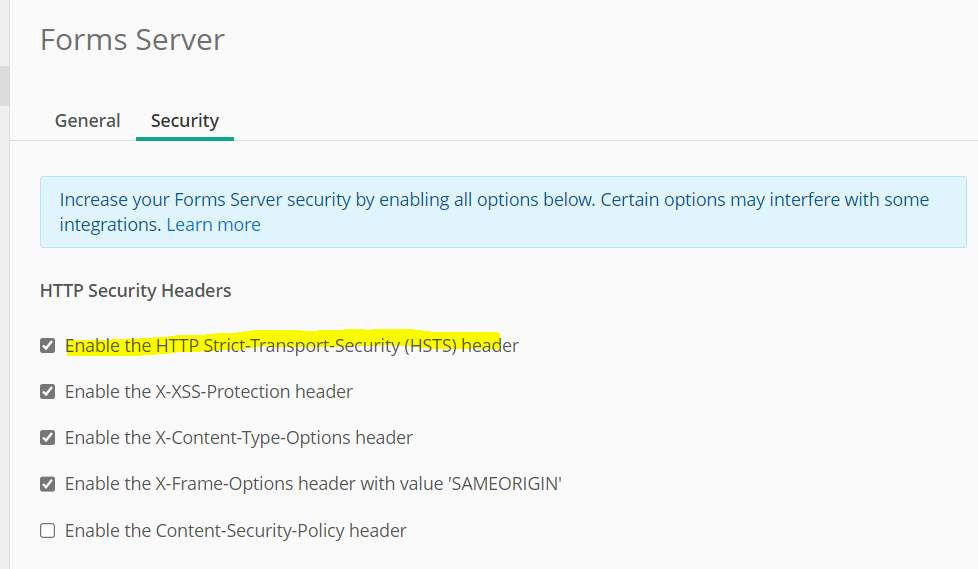Screen dimensions: 978x569
Task: Click the green underline beneath Security tab
Action: 185,139
